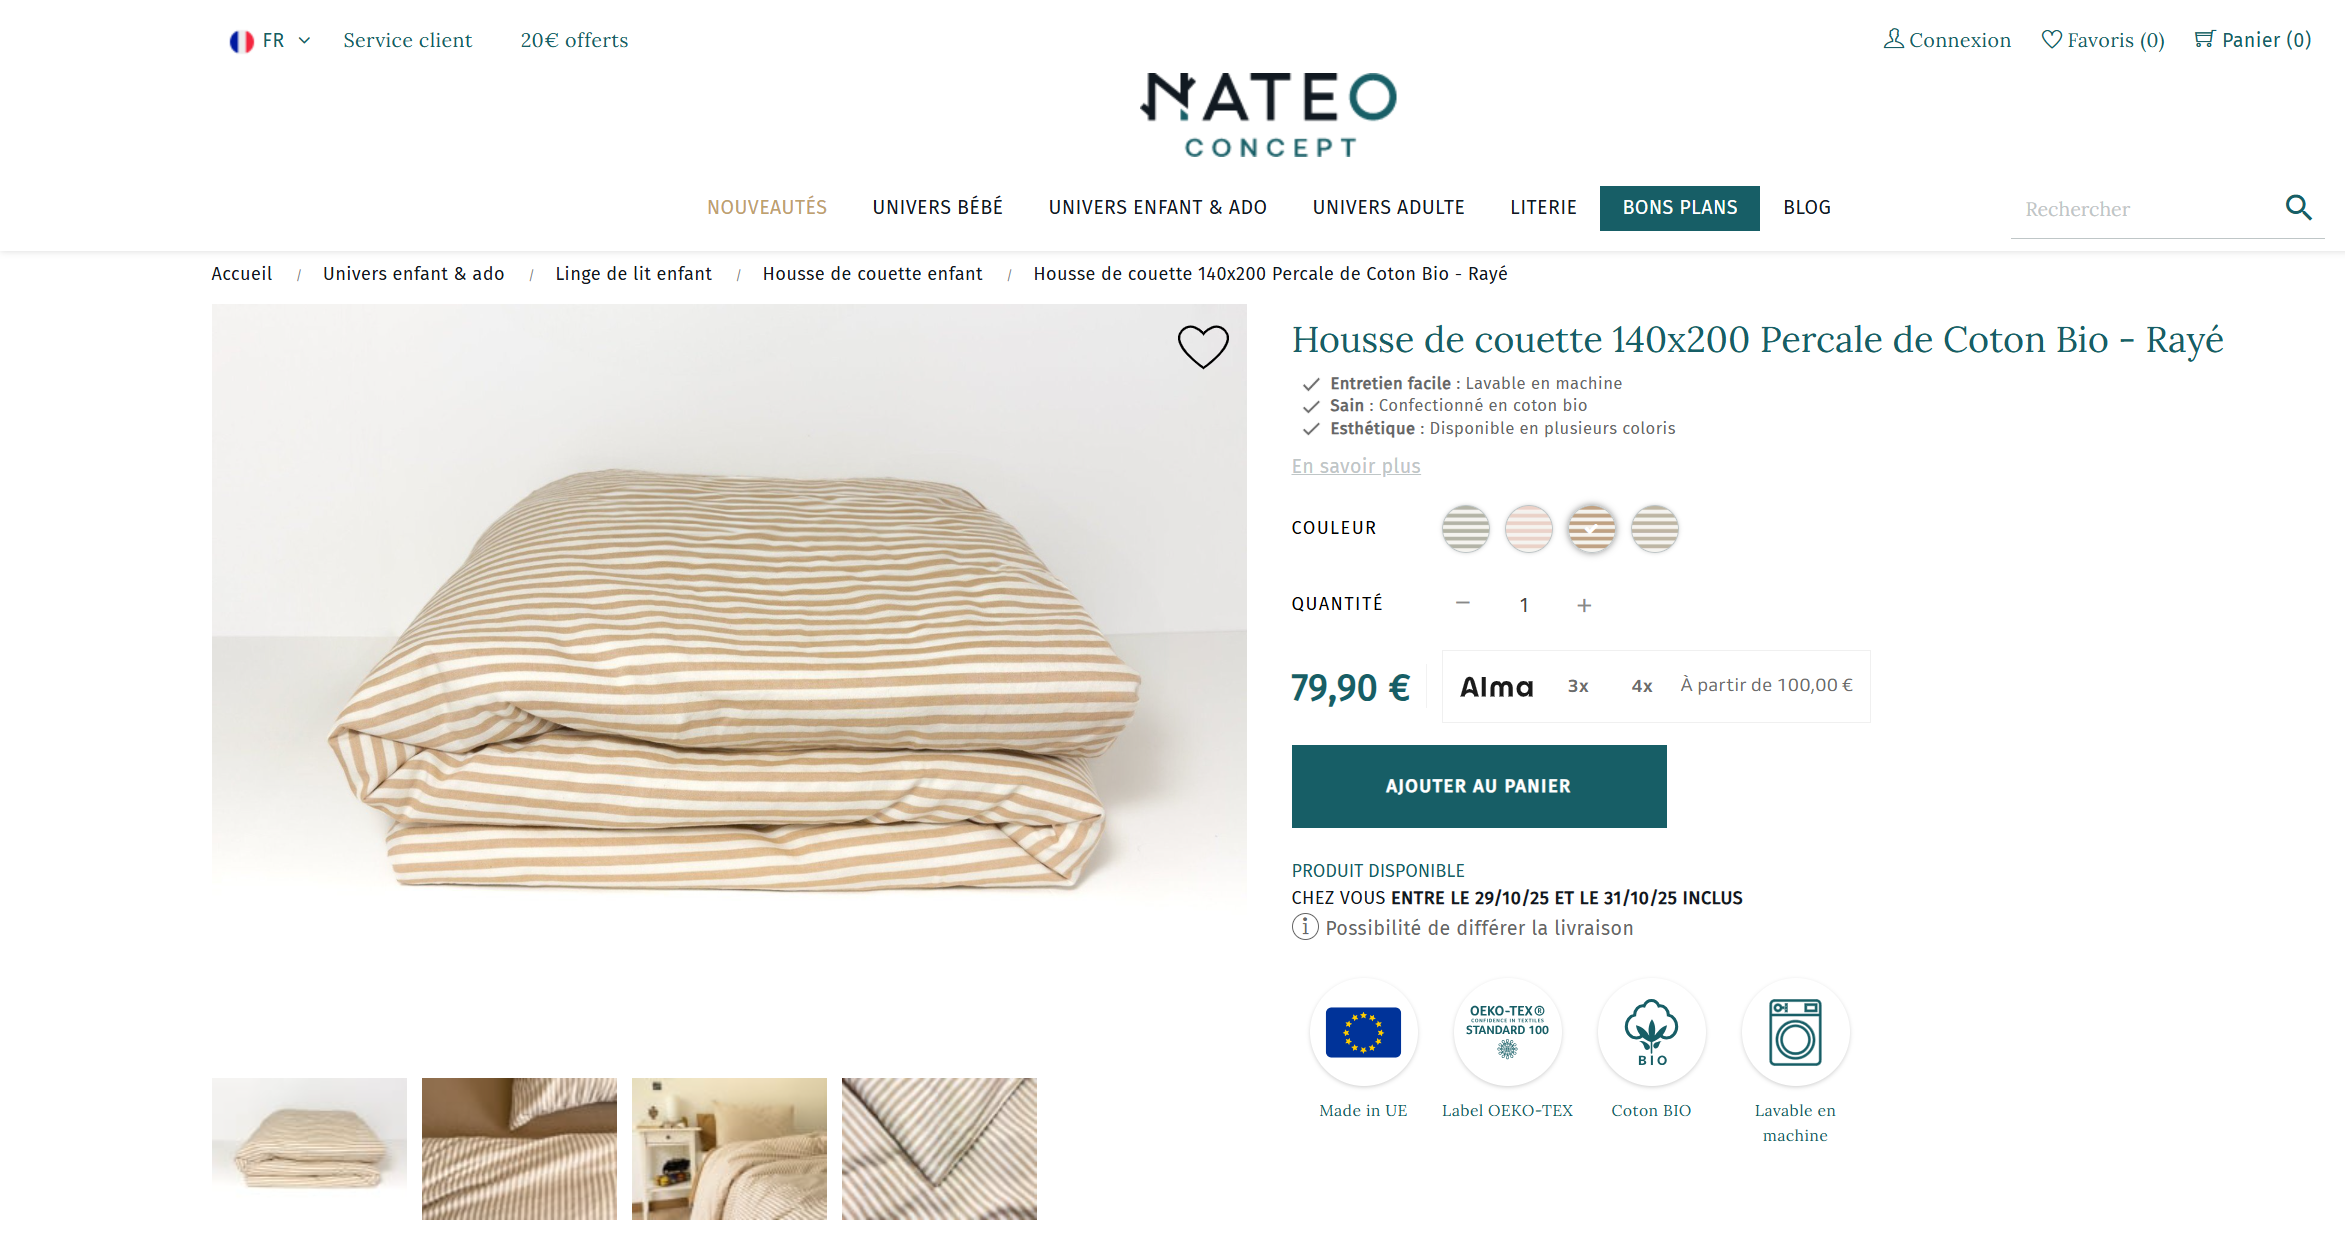Open the UNIVERS BÉBÉ menu

pos(937,208)
